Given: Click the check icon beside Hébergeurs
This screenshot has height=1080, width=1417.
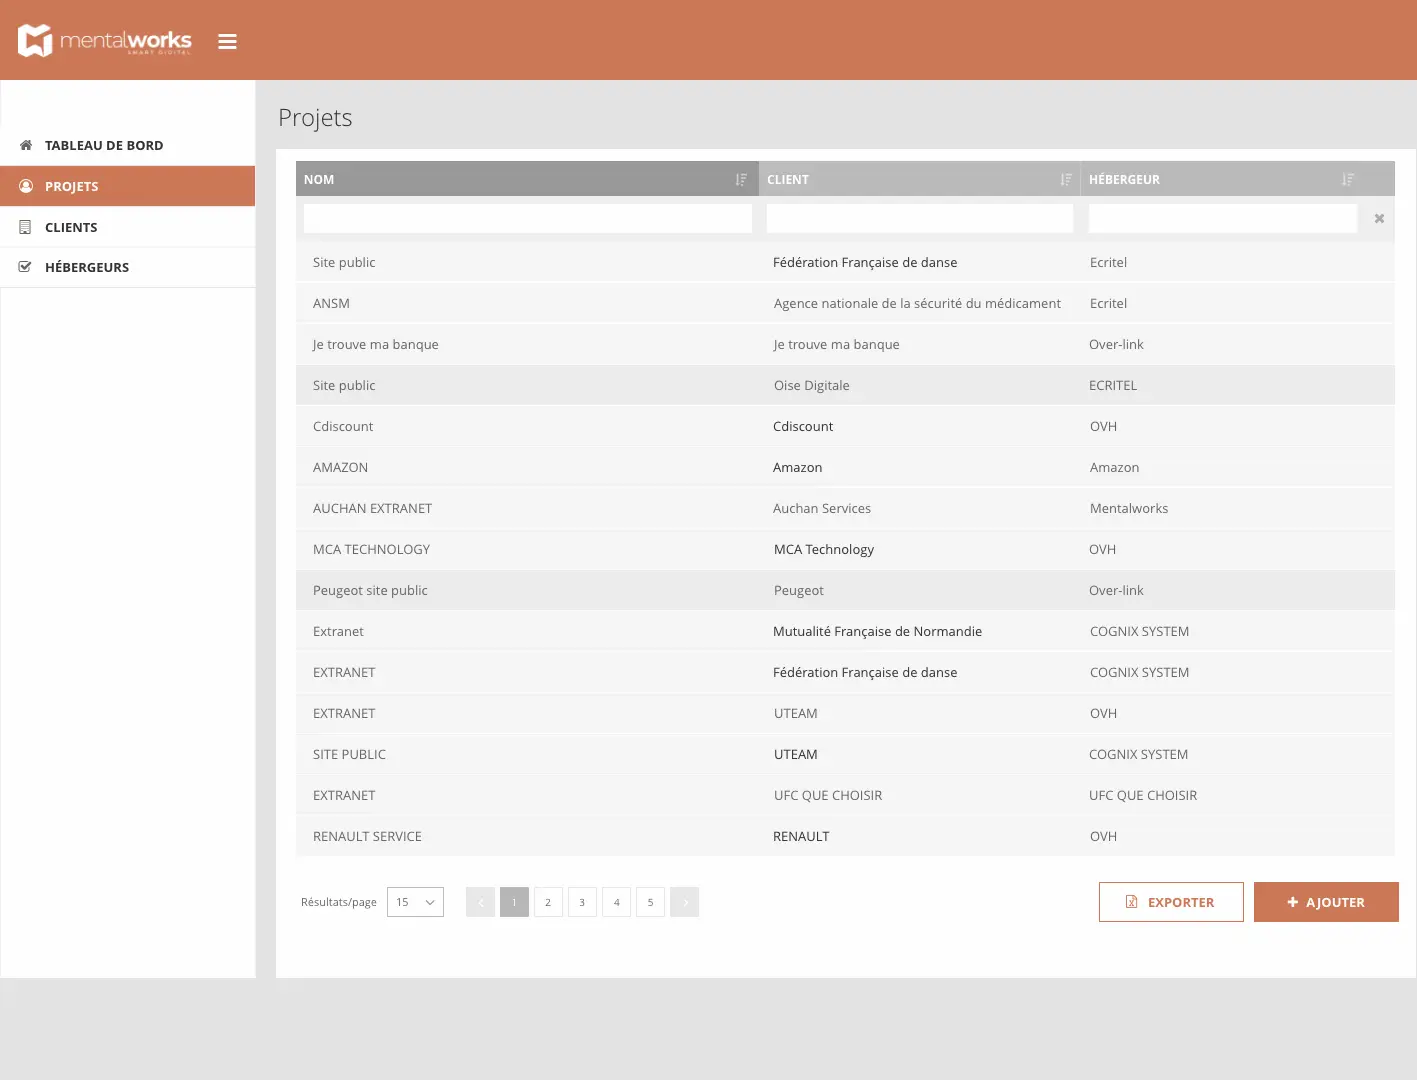Looking at the screenshot, I should (26, 267).
